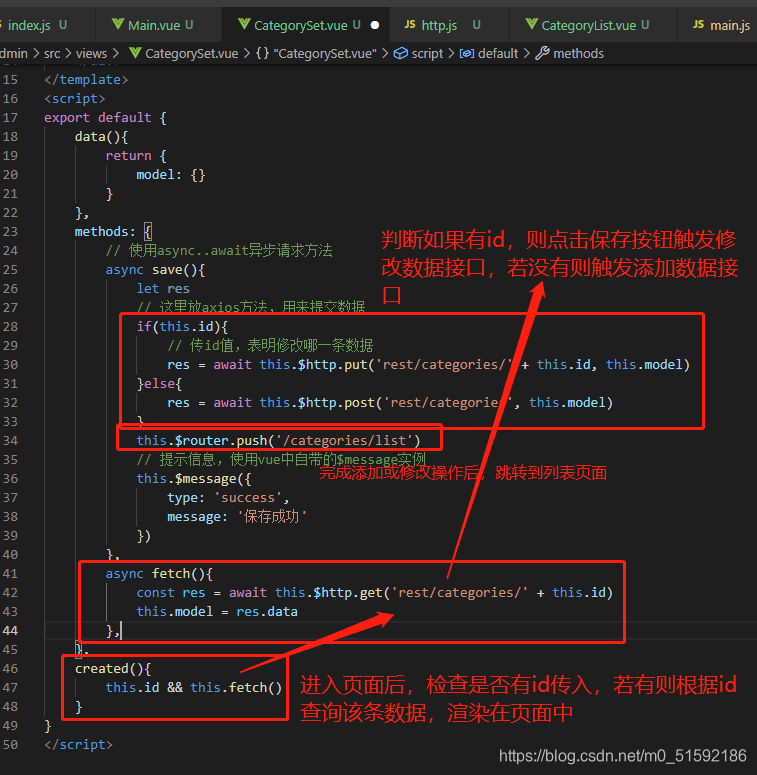757x775 pixels.
Task: Click 'async fetch(){' on line 41
Action: [159, 574]
